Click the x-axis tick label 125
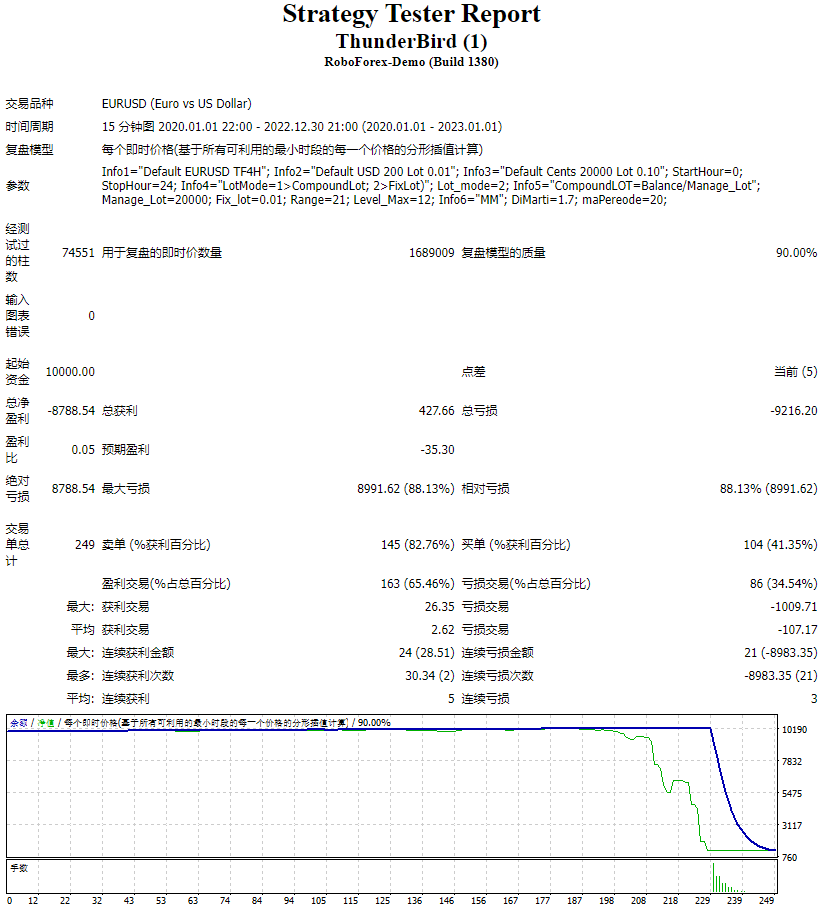825x914 pixels. click(x=382, y=901)
